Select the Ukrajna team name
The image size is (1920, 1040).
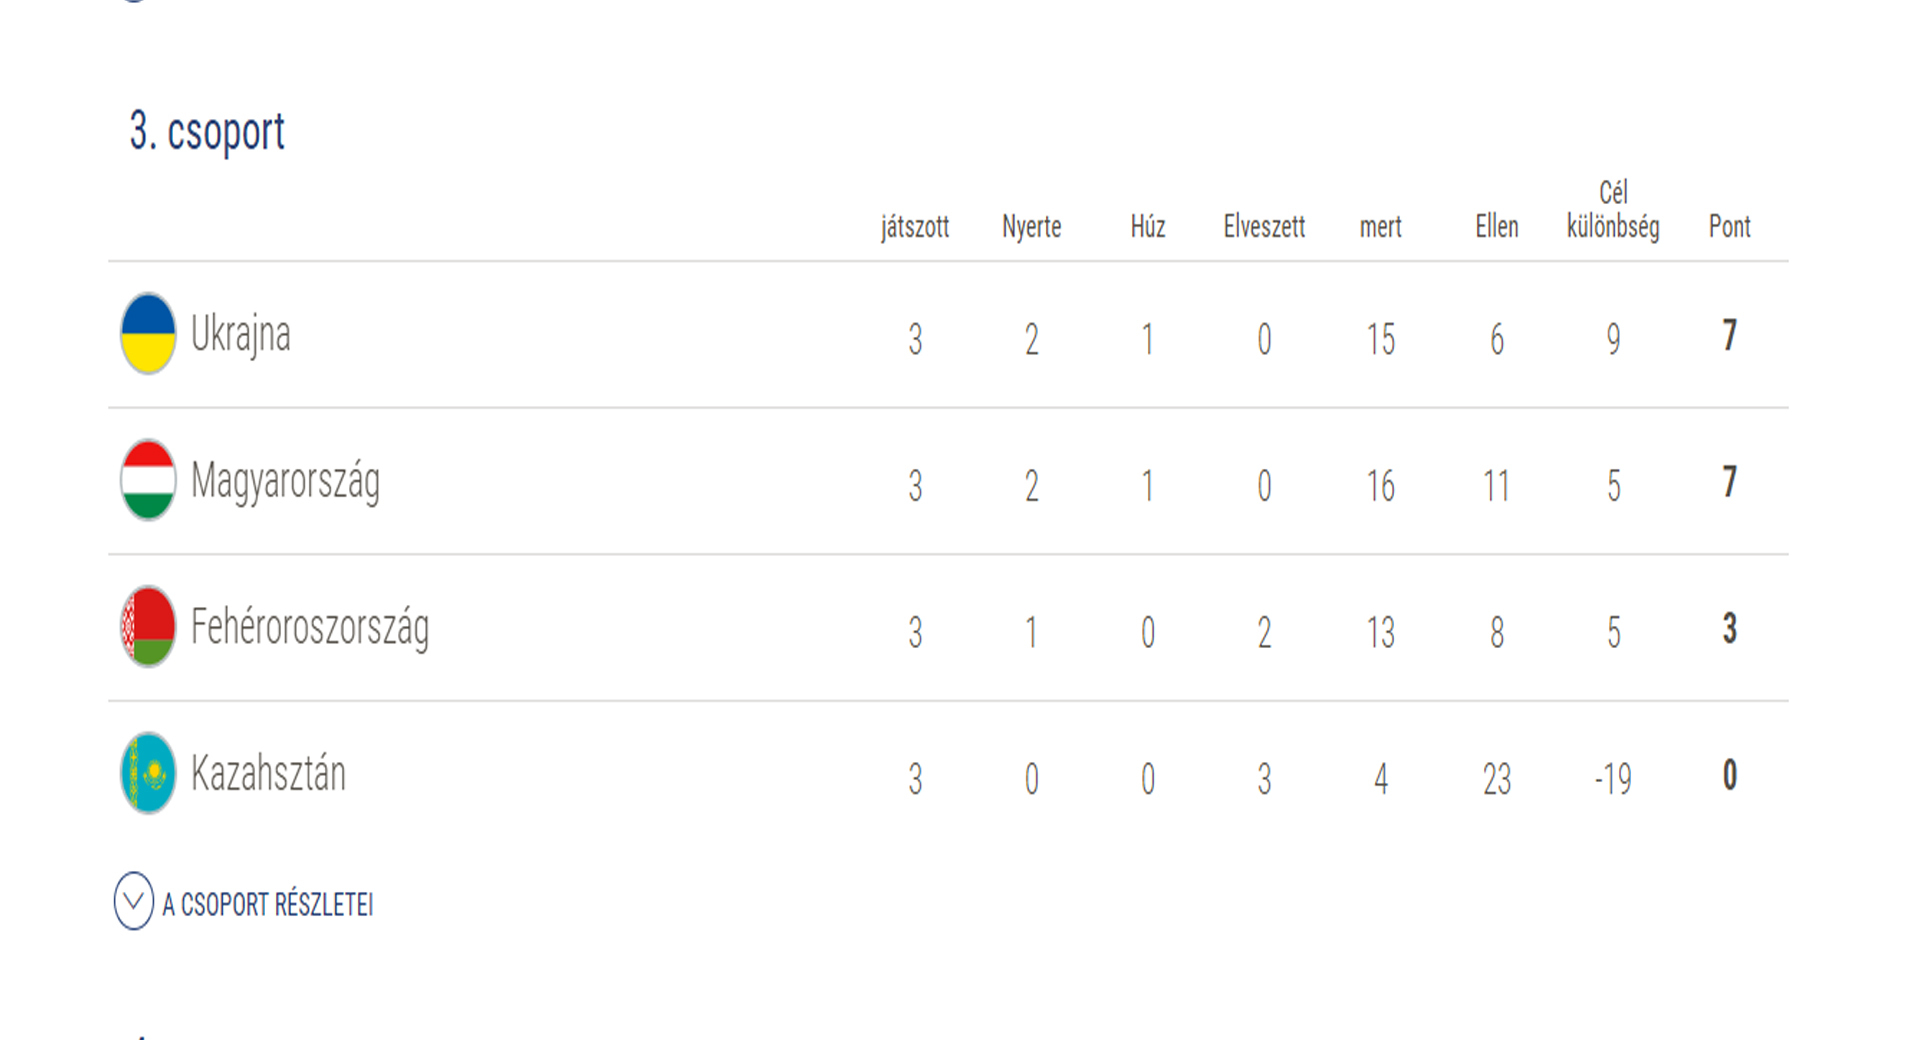pyautogui.click(x=240, y=334)
